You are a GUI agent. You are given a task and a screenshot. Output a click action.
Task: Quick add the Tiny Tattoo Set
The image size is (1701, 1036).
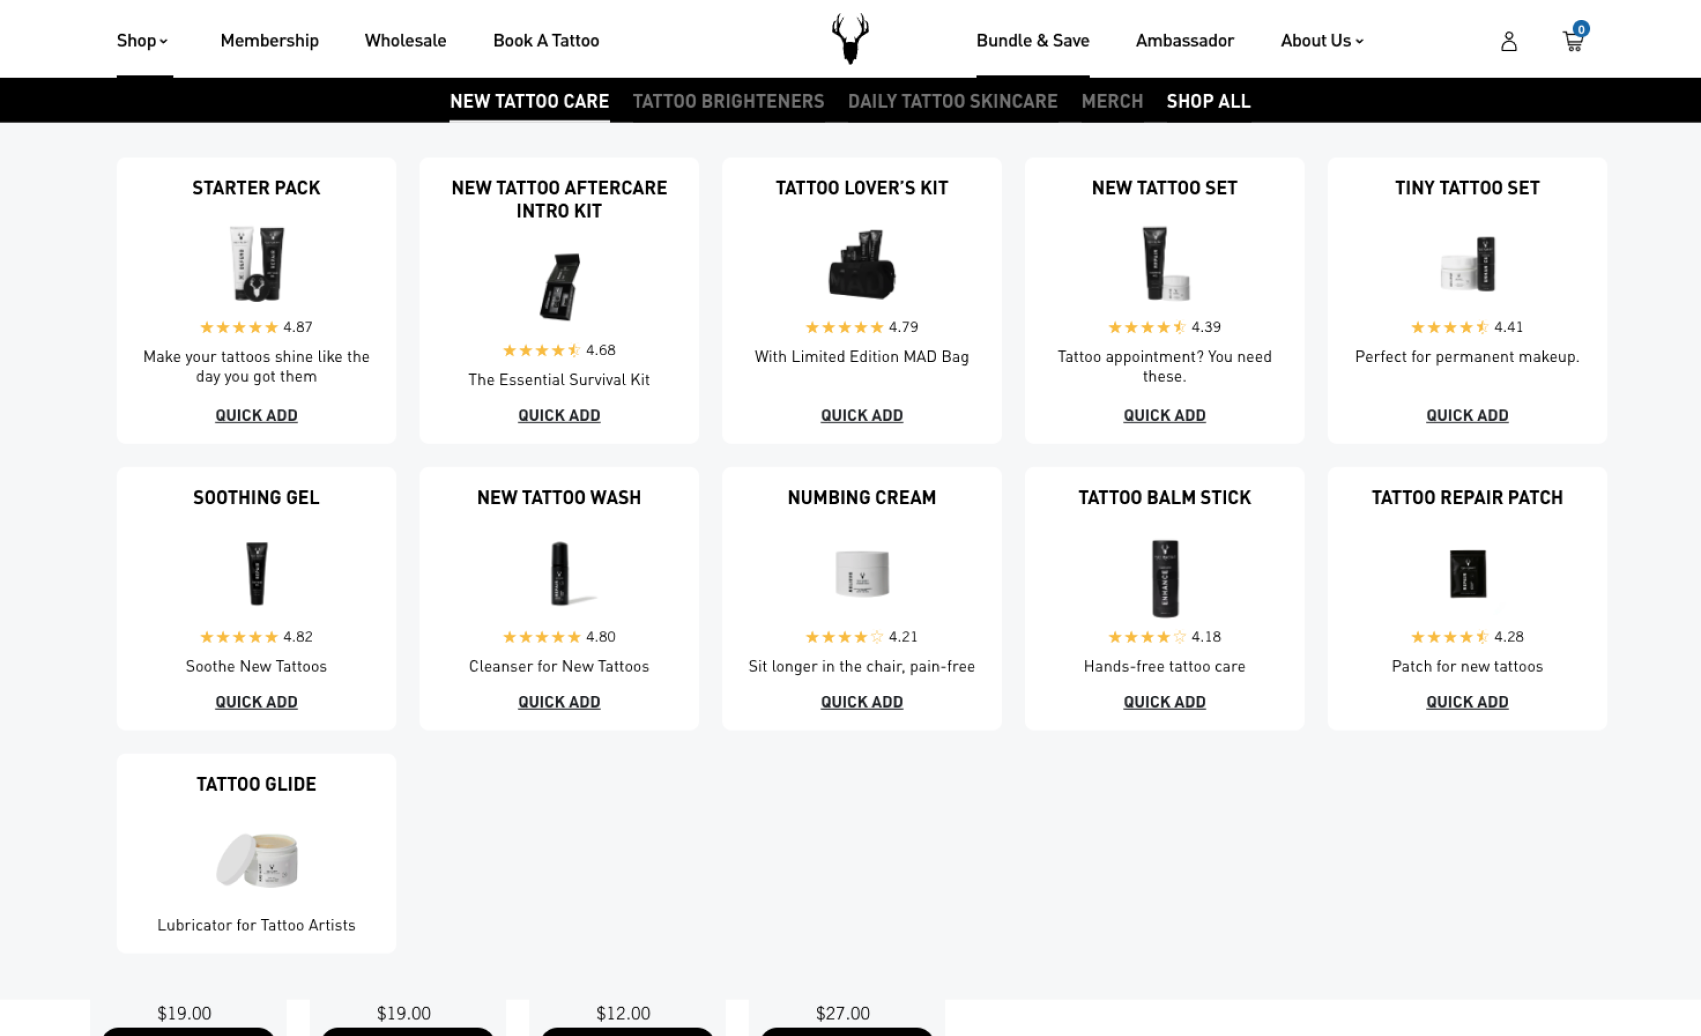click(x=1467, y=415)
